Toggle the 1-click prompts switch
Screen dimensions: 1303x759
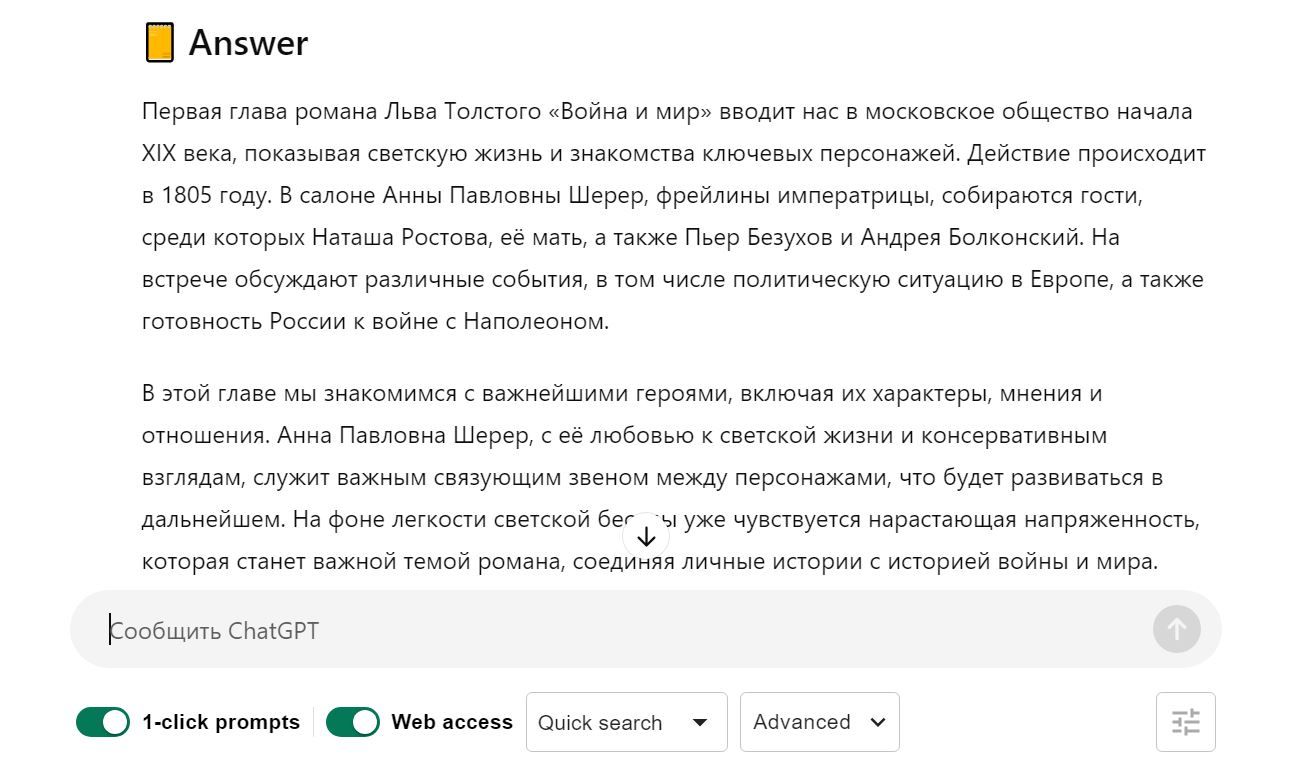click(x=103, y=722)
